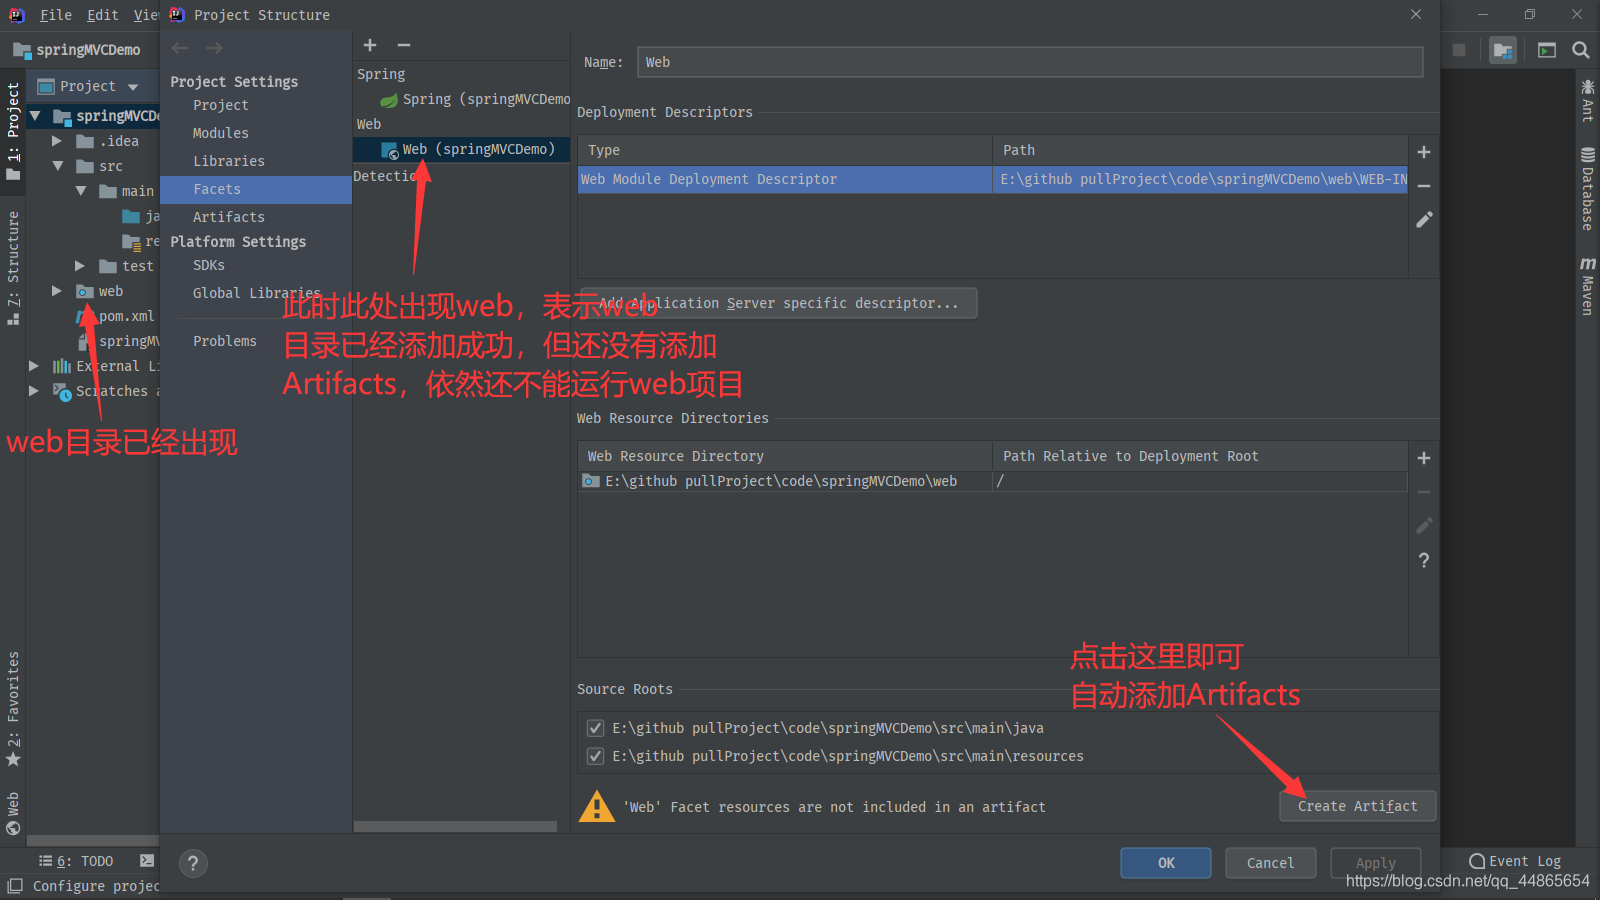Click springMVCDemo breadcrumb in navigation bar
Image resolution: width=1600 pixels, height=900 pixels.
(77, 50)
